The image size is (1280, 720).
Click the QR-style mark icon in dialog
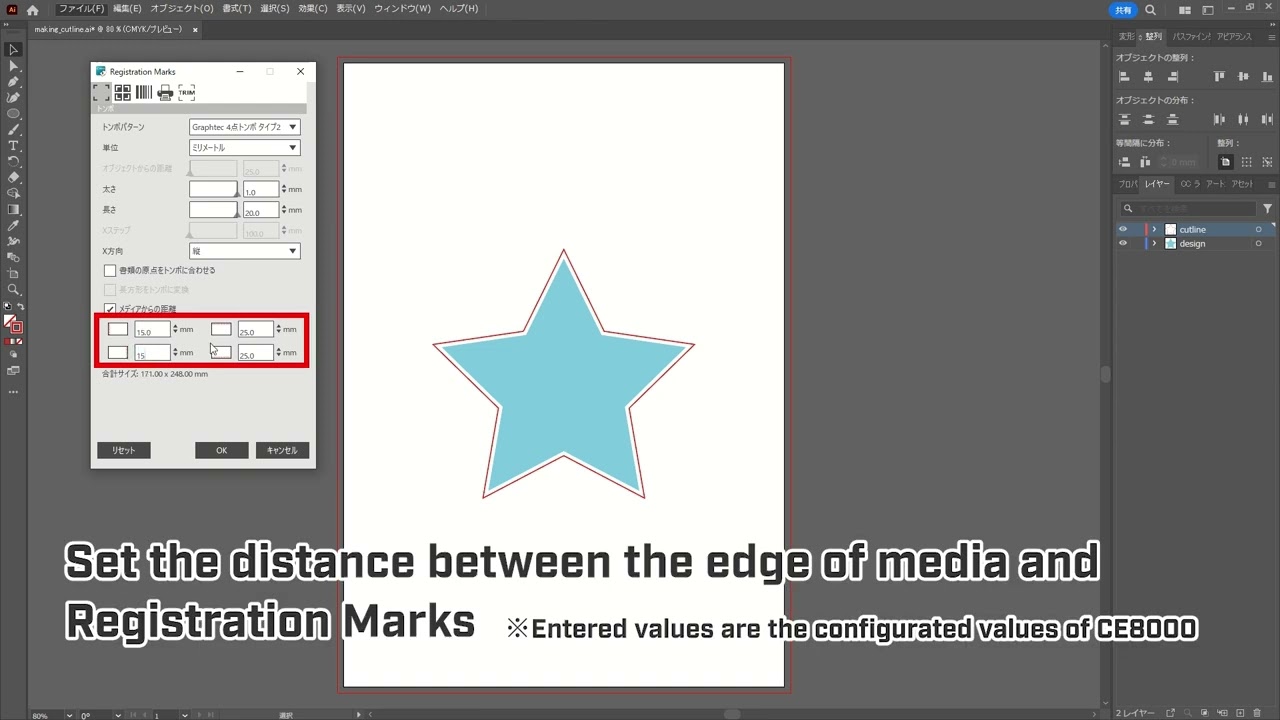(122, 92)
